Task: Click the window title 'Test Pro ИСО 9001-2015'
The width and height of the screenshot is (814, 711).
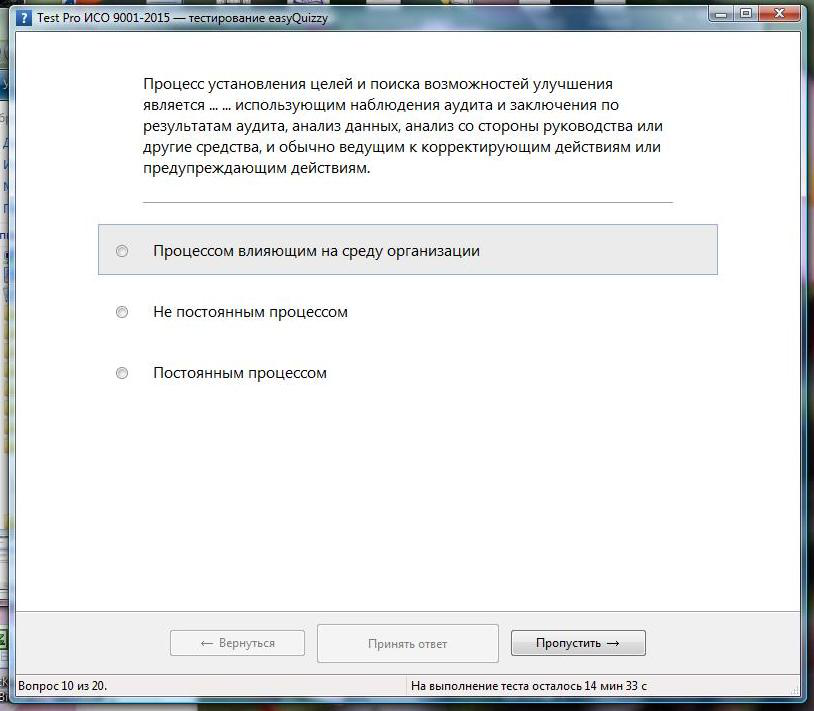Action: coord(103,18)
